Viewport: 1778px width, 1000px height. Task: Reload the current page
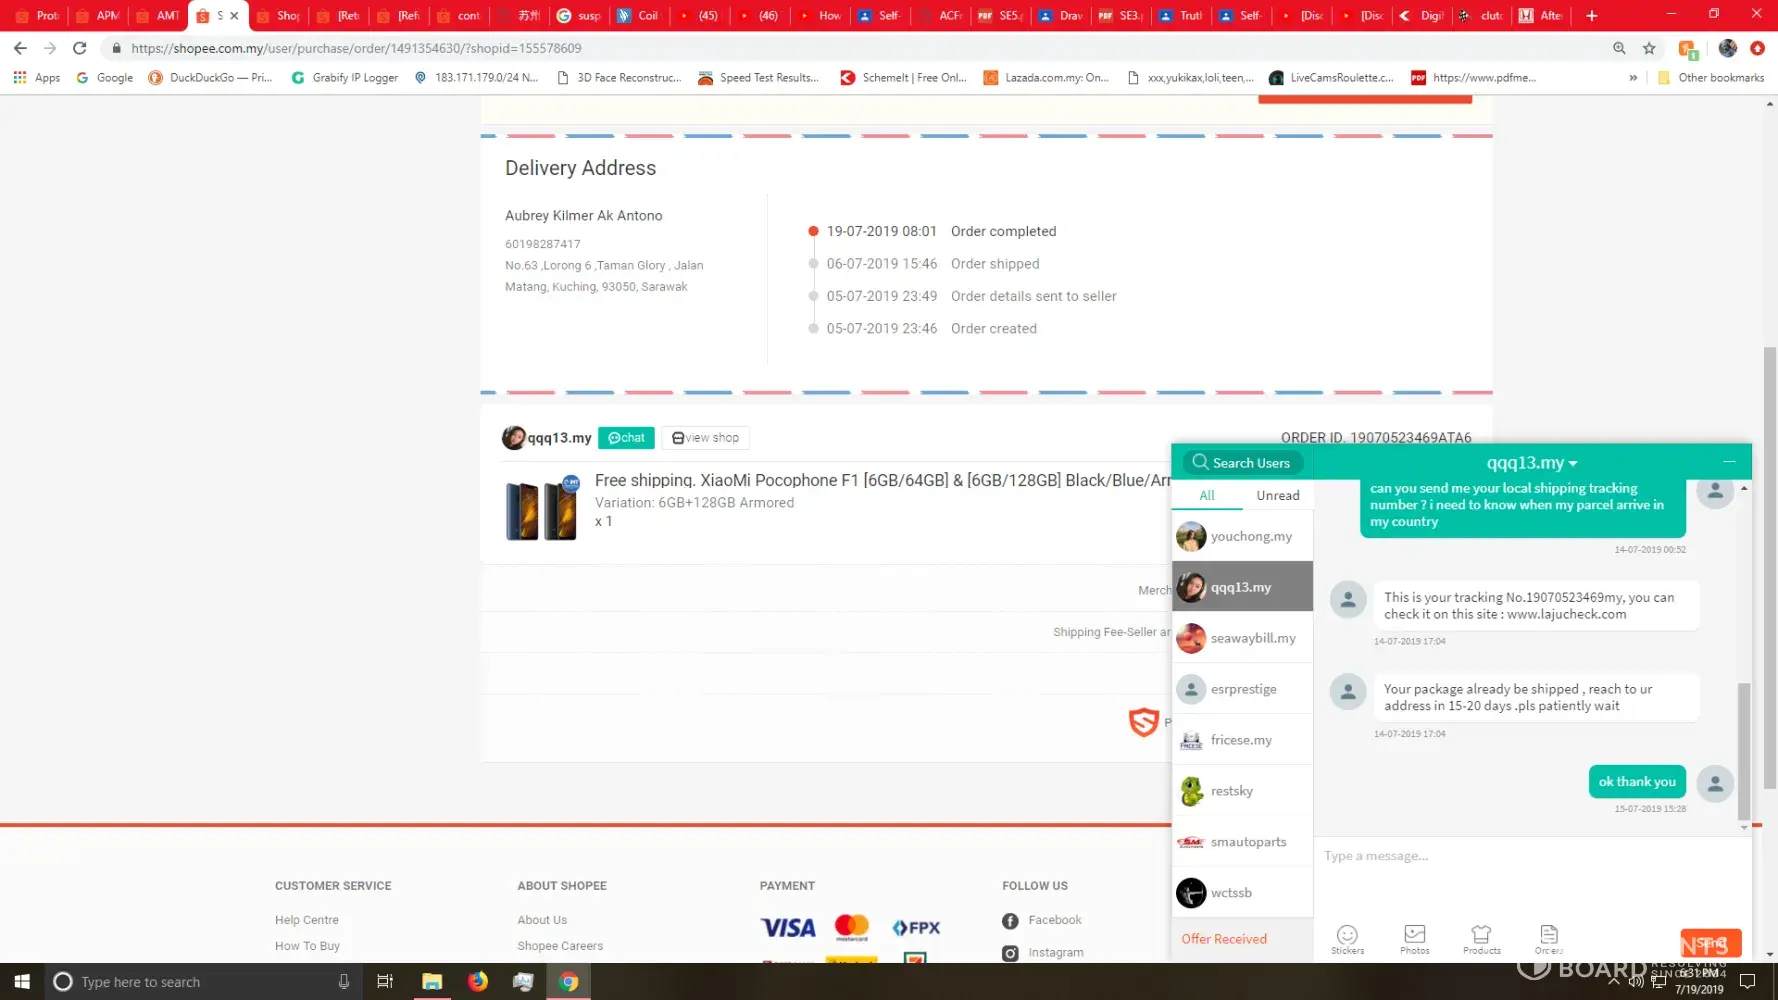[80, 48]
